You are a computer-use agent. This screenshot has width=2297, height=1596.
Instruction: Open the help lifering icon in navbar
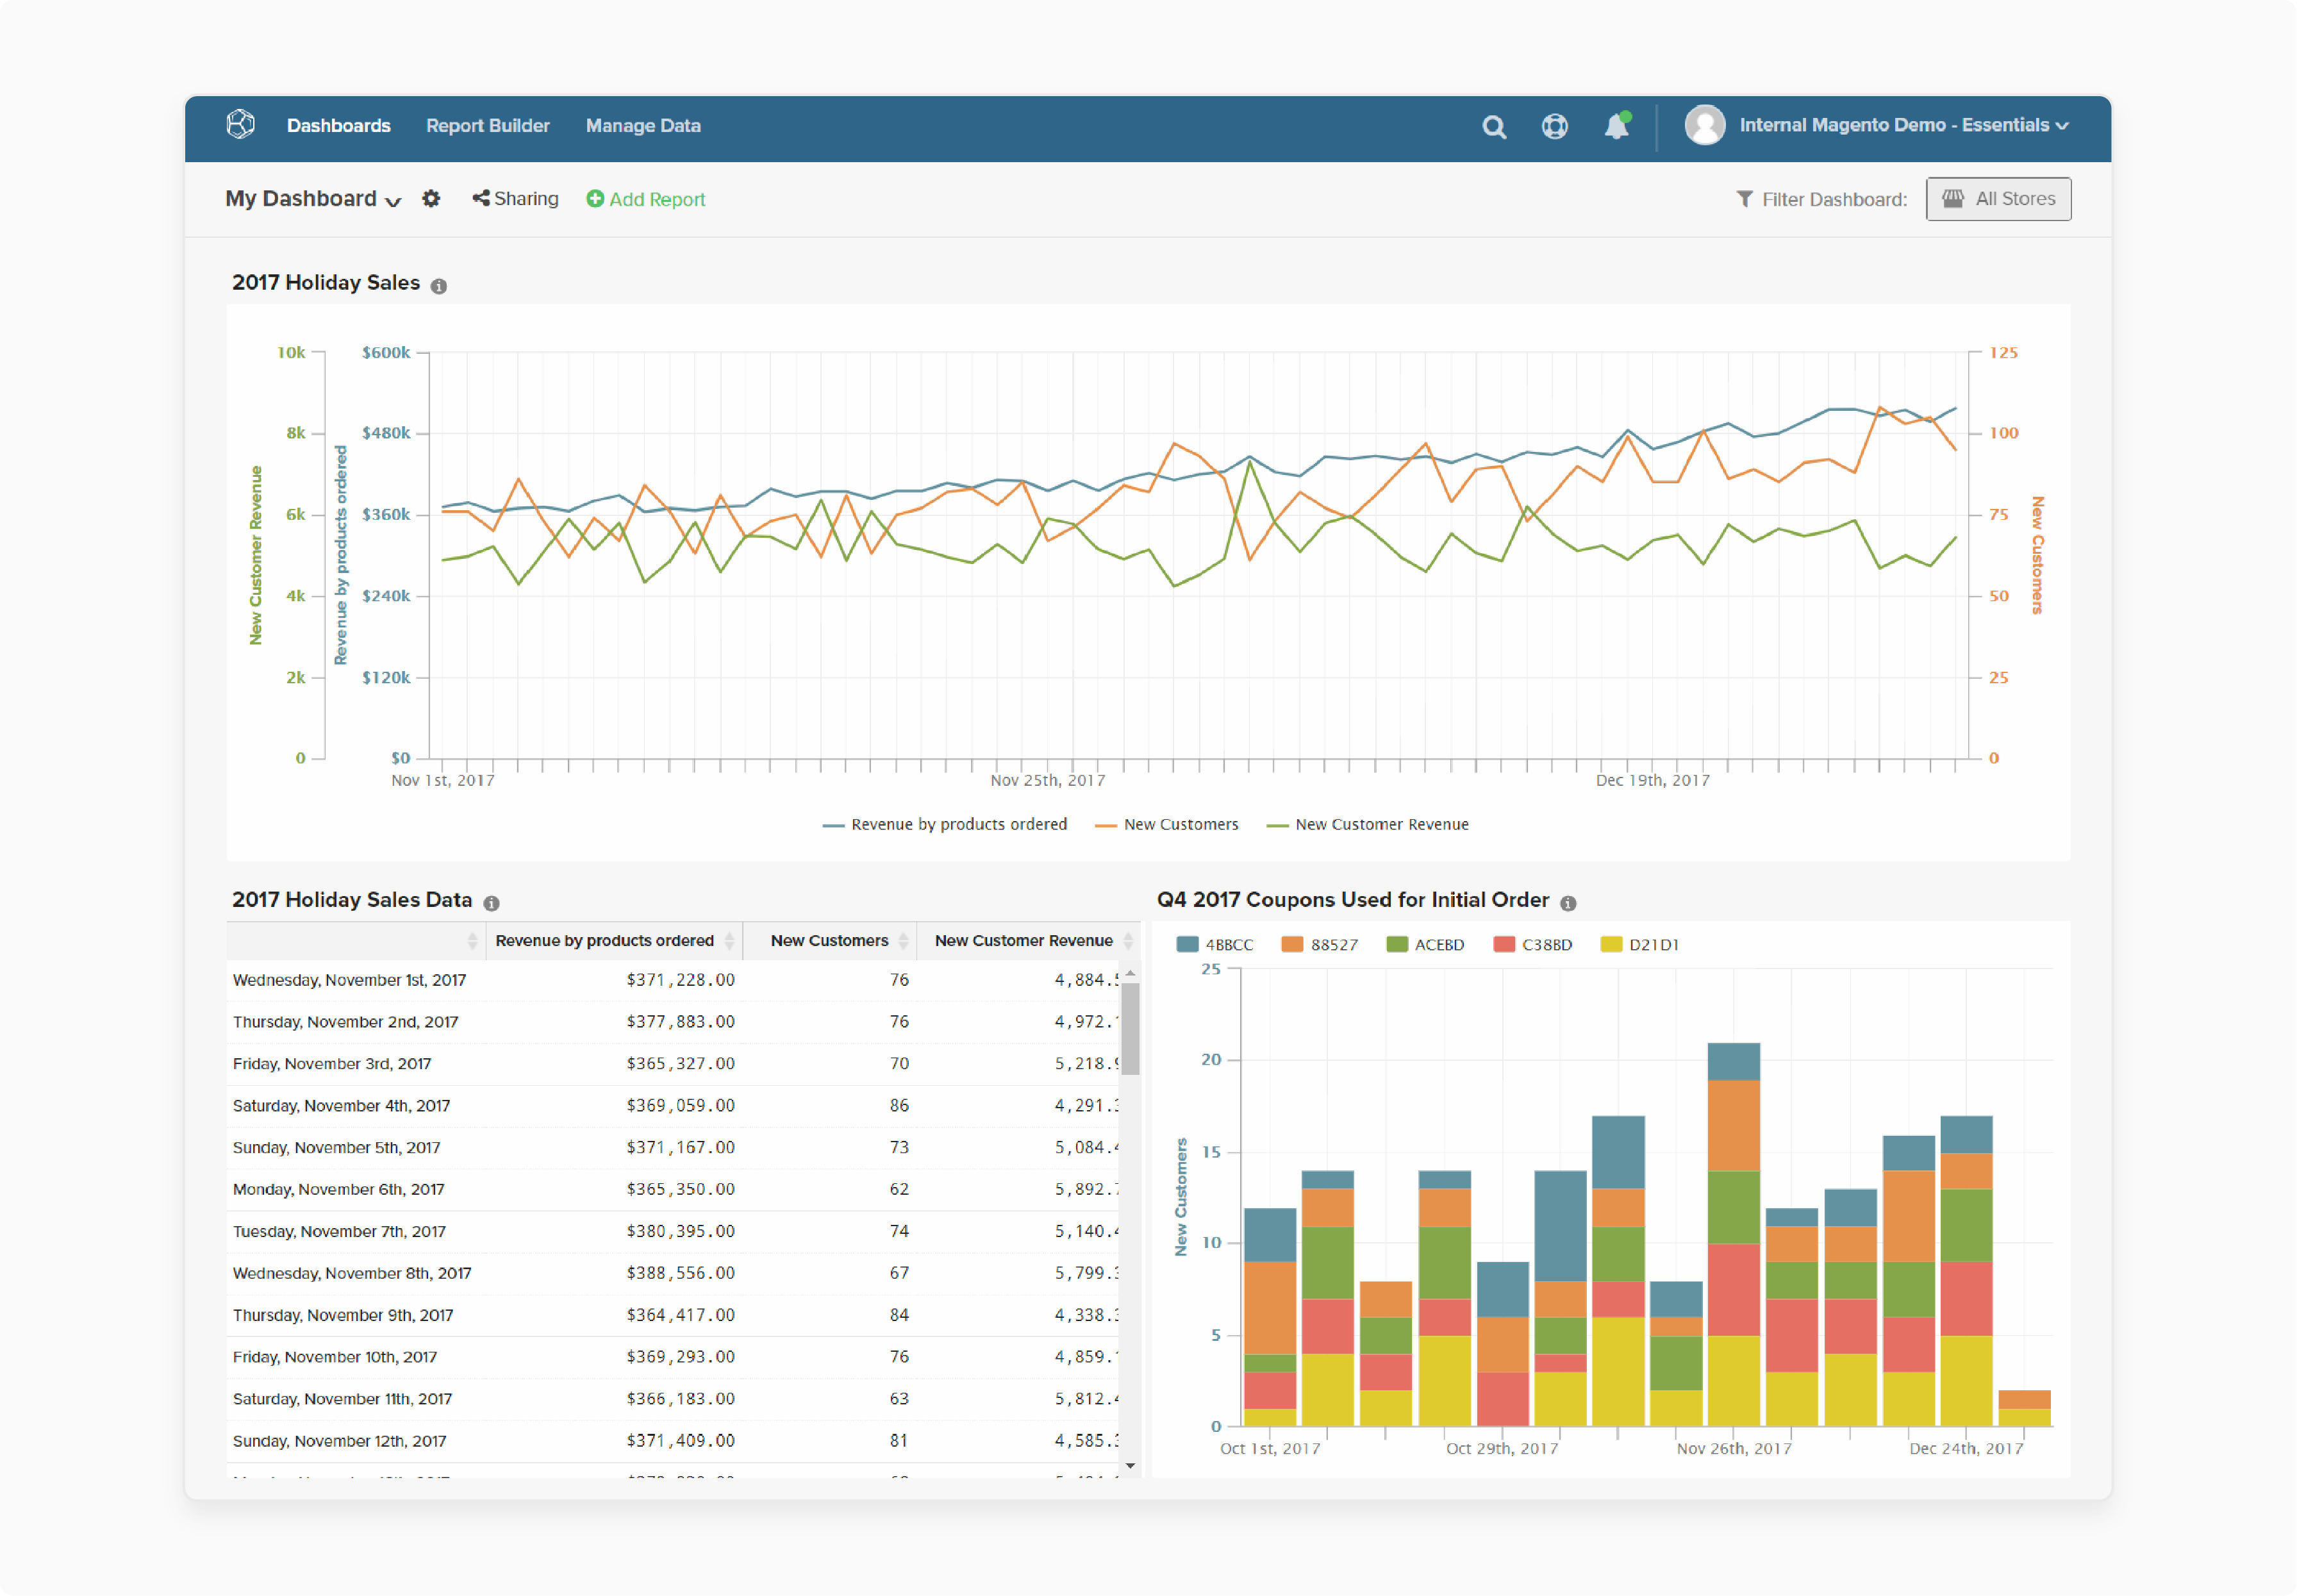pos(1554,126)
